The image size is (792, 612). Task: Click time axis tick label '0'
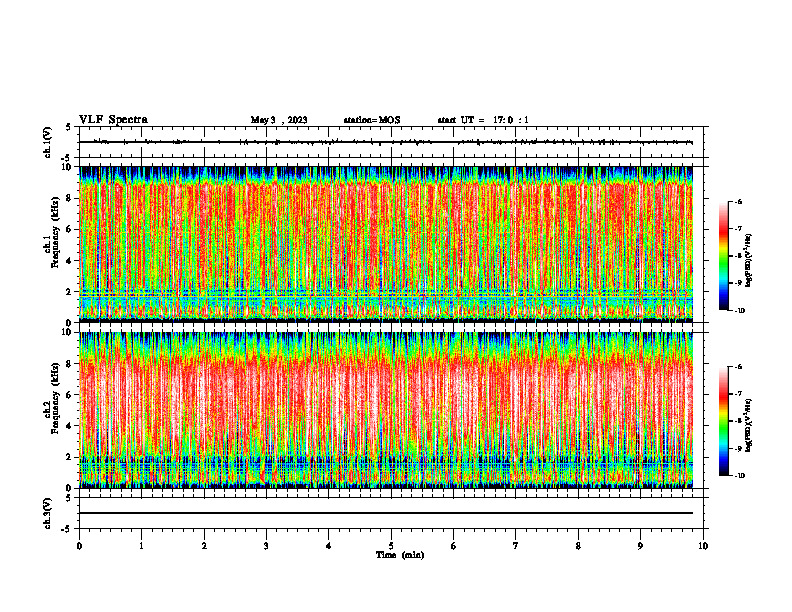79,546
